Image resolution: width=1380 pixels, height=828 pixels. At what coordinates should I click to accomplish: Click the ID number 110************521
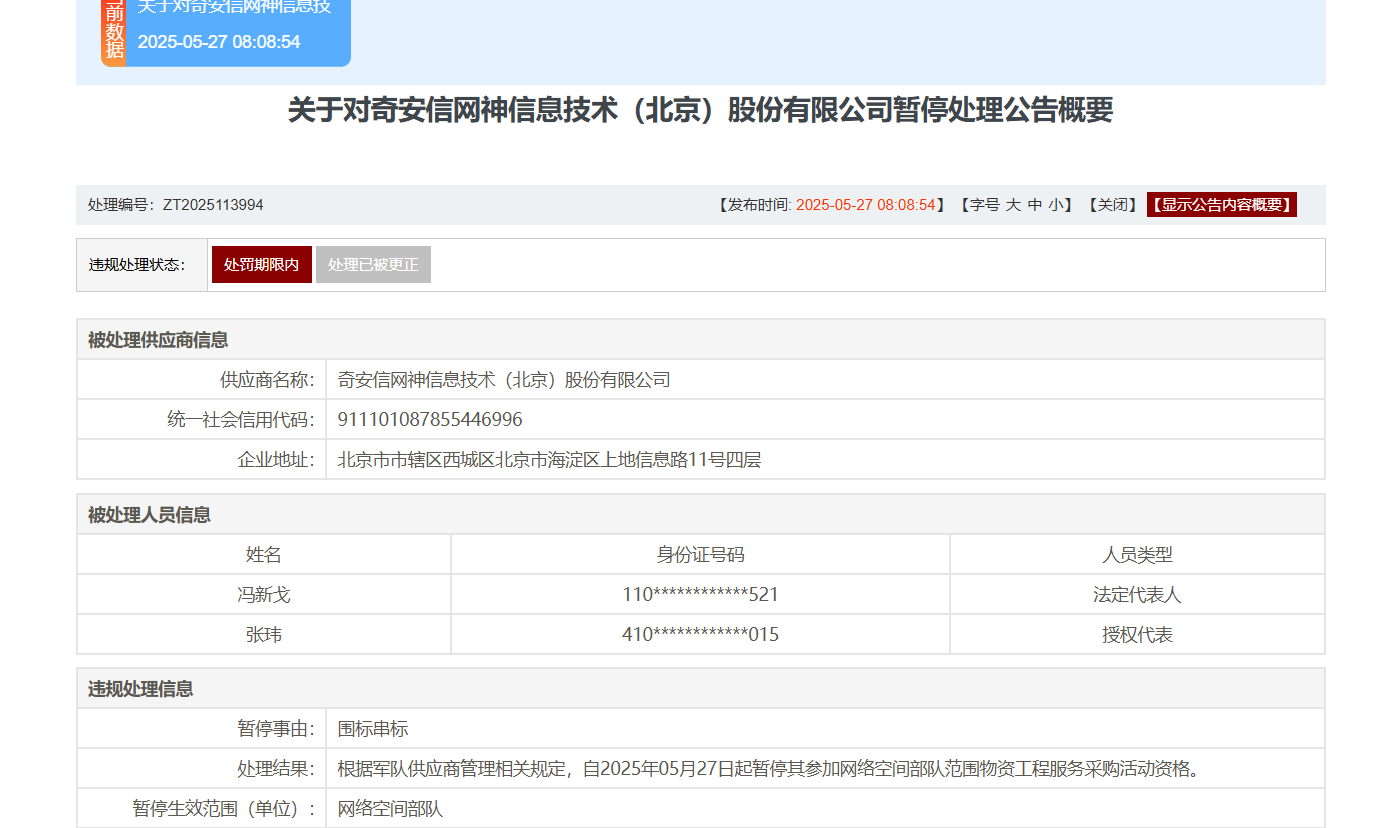[x=700, y=594]
